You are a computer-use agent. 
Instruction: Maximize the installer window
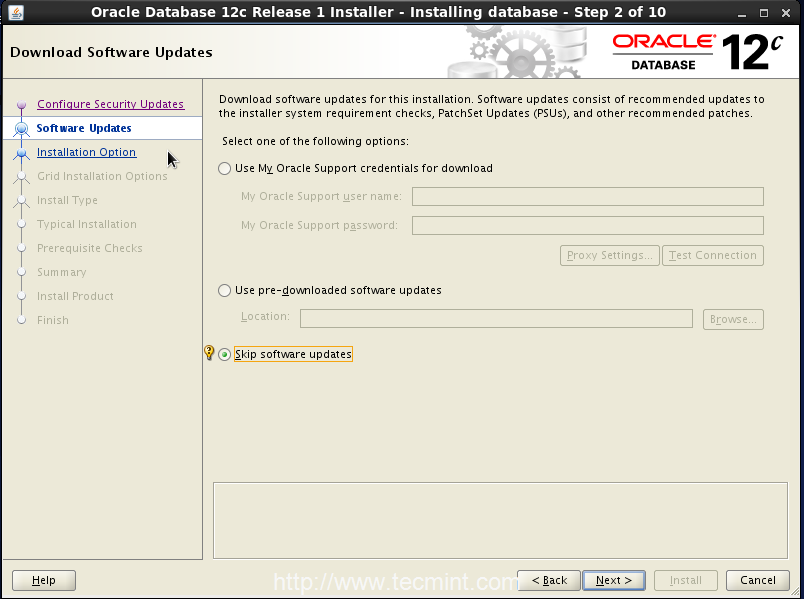(764, 13)
